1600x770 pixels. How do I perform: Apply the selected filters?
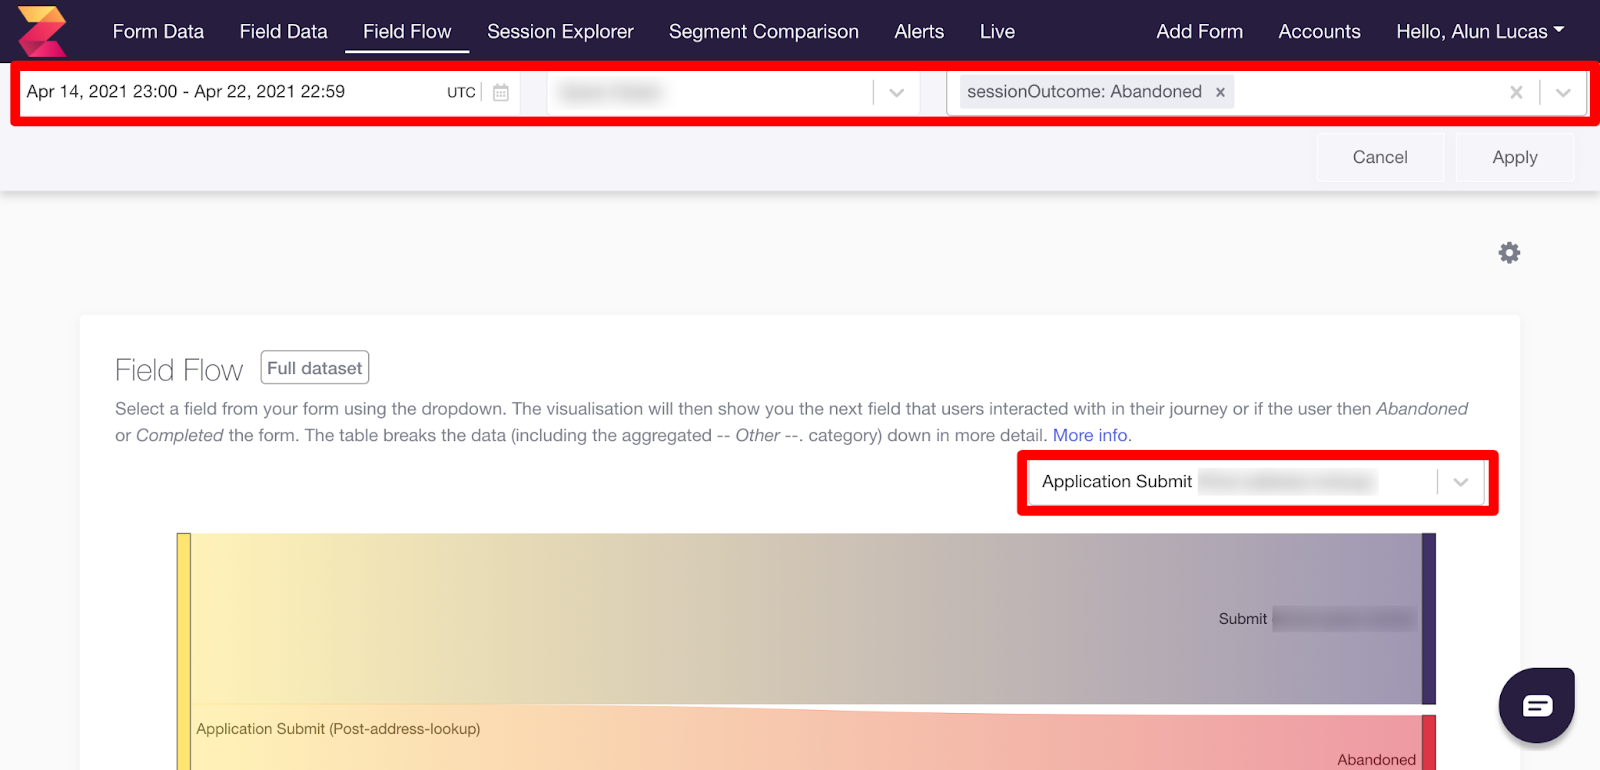(x=1515, y=157)
